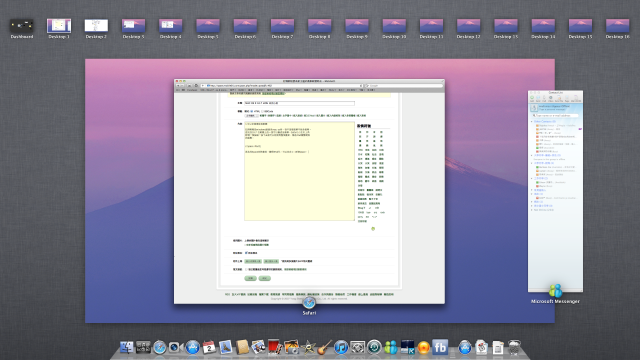Launch Safari compass icon in the Dock
The height and width of the screenshot is (360, 640).
(x=160, y=347)
